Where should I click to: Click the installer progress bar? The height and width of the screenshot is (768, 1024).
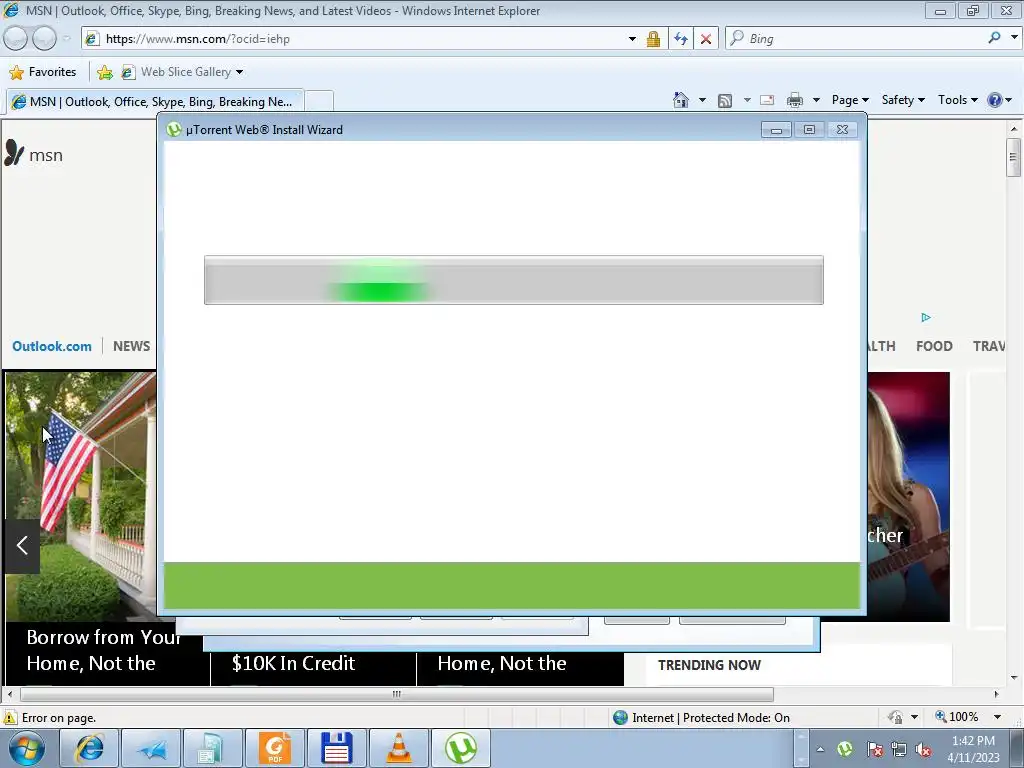513,280
